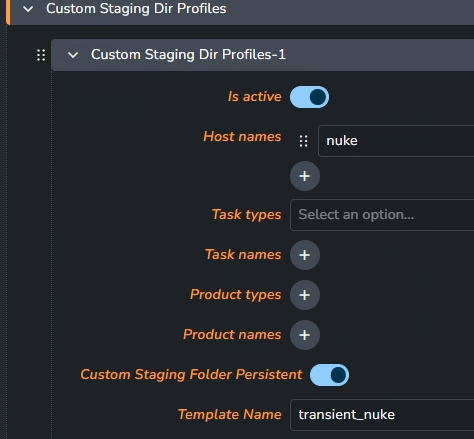Add a new Product names entry
Viewport: 474px width, 439px height.
point(305,335)
